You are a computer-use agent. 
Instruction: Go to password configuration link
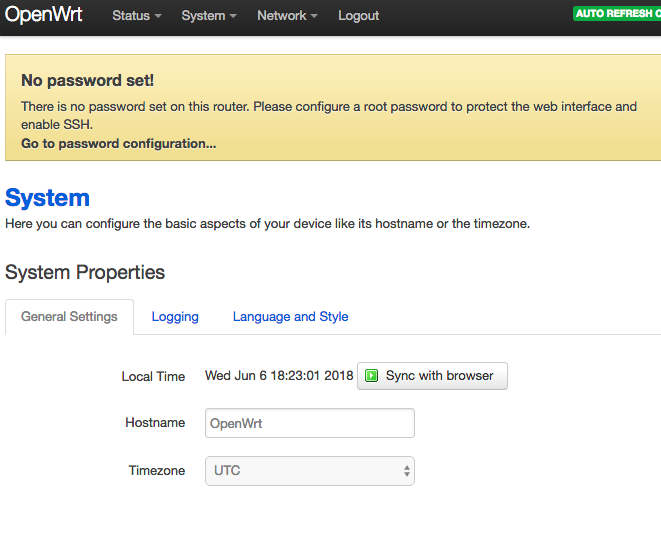coord(118,143)
